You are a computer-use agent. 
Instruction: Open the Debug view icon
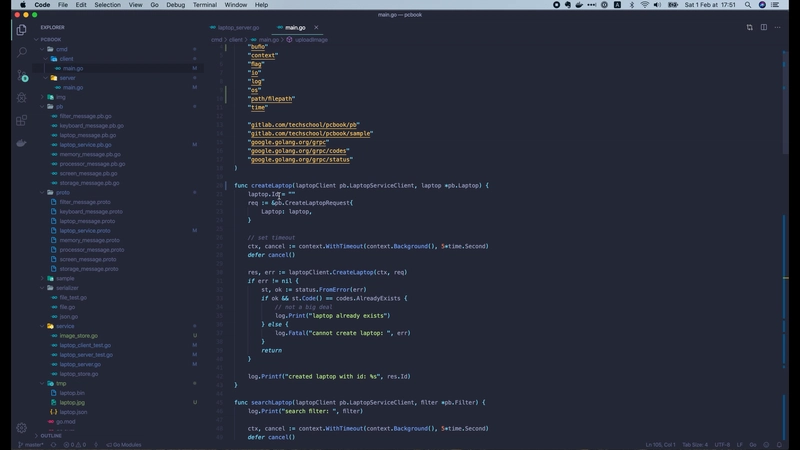tap(21, 97)
